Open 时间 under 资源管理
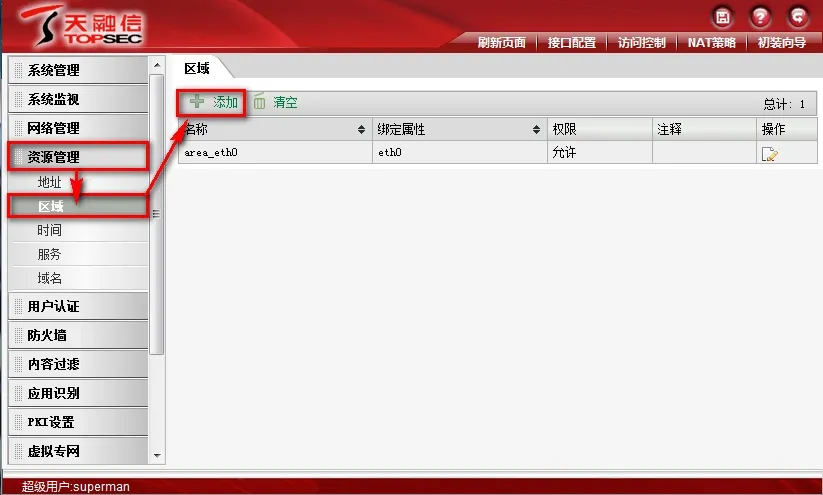 tap(50, 230)
